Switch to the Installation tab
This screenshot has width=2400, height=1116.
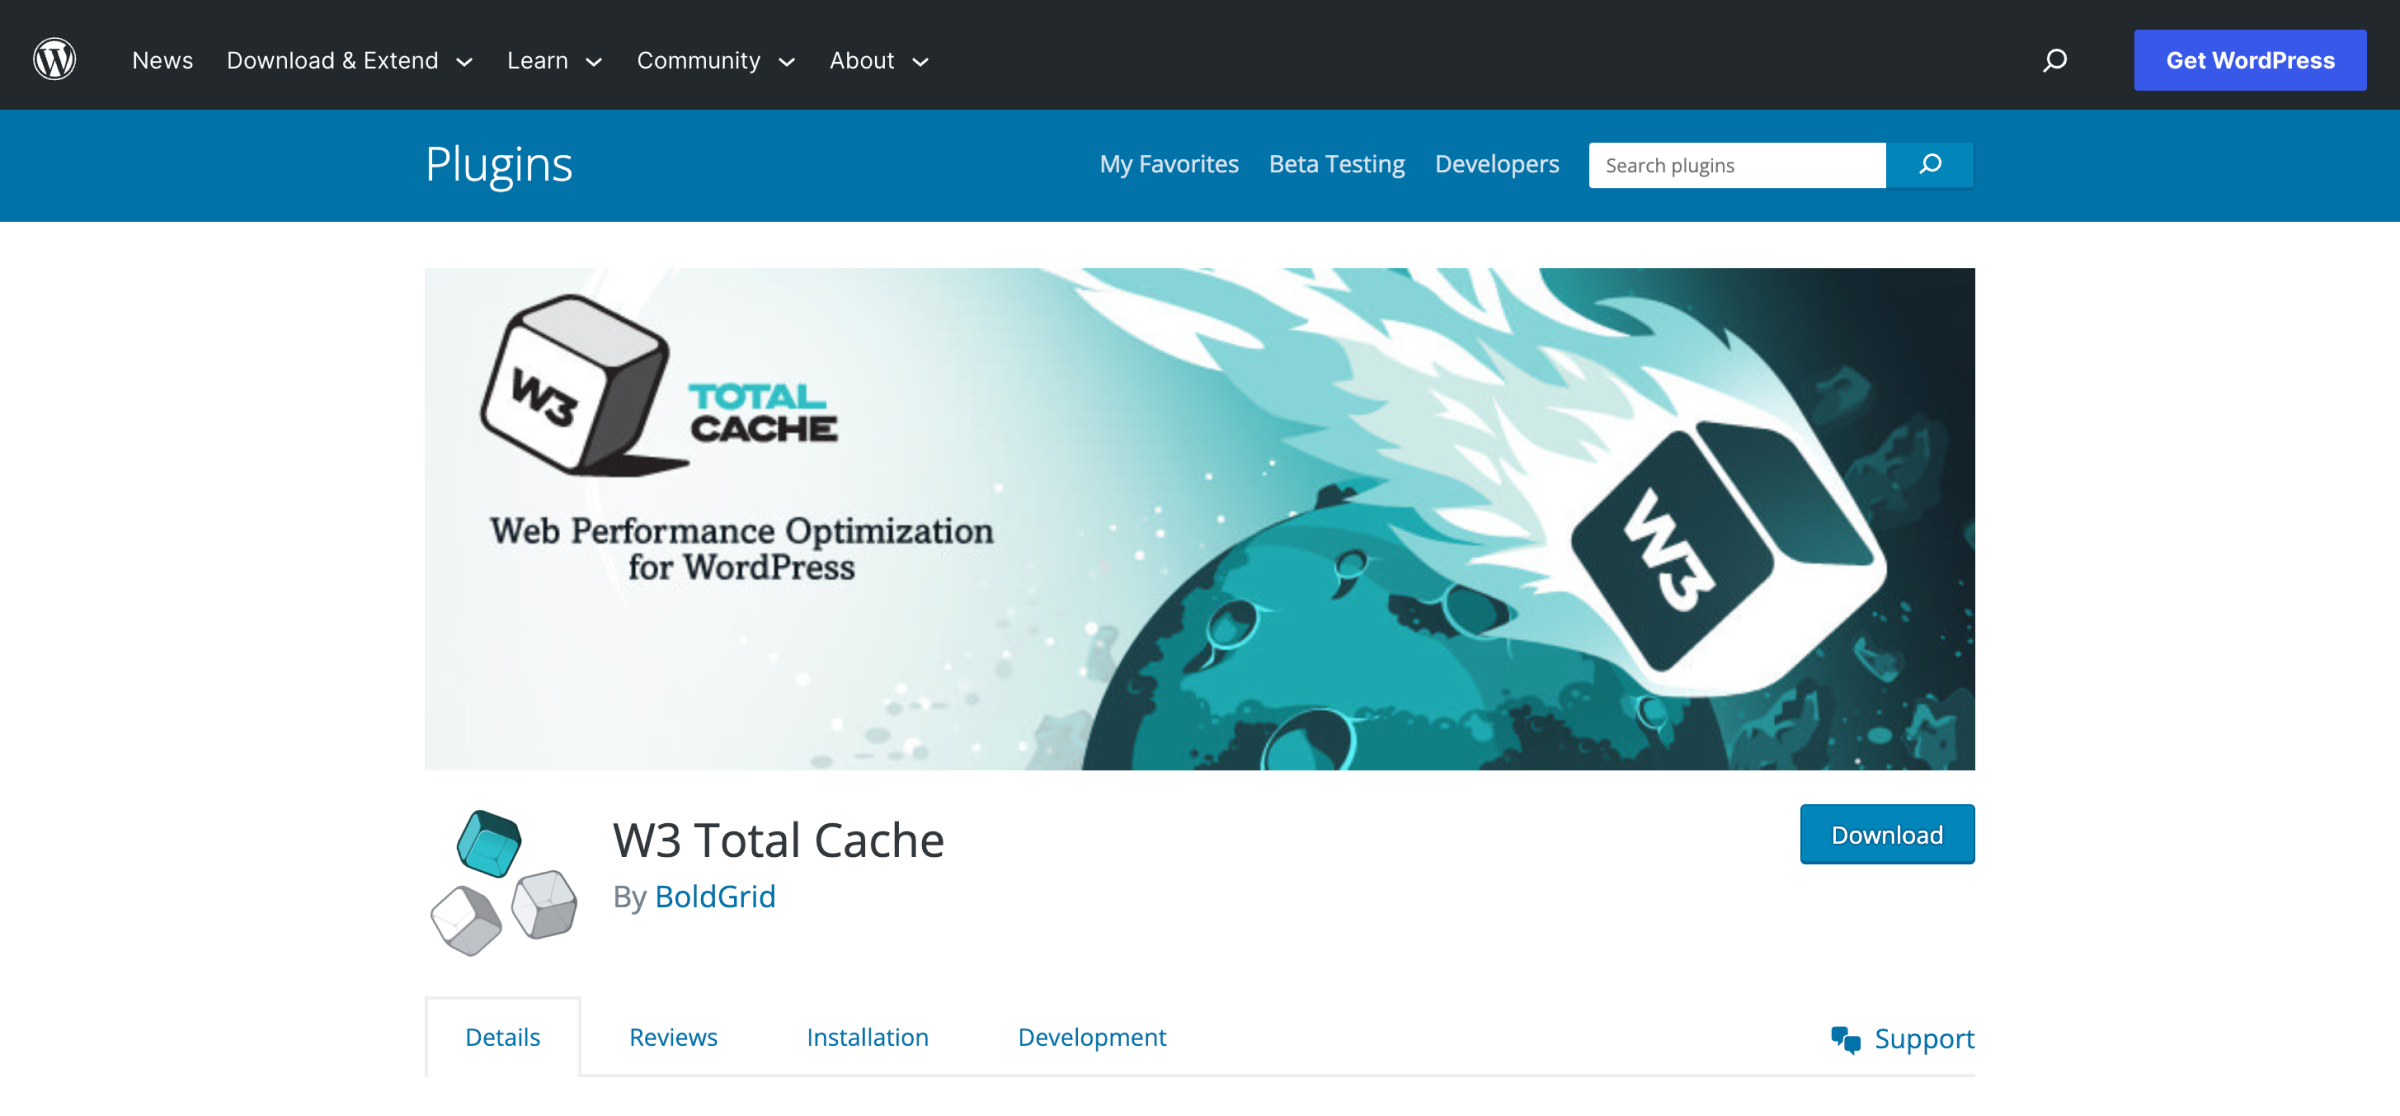(867, 1038)
